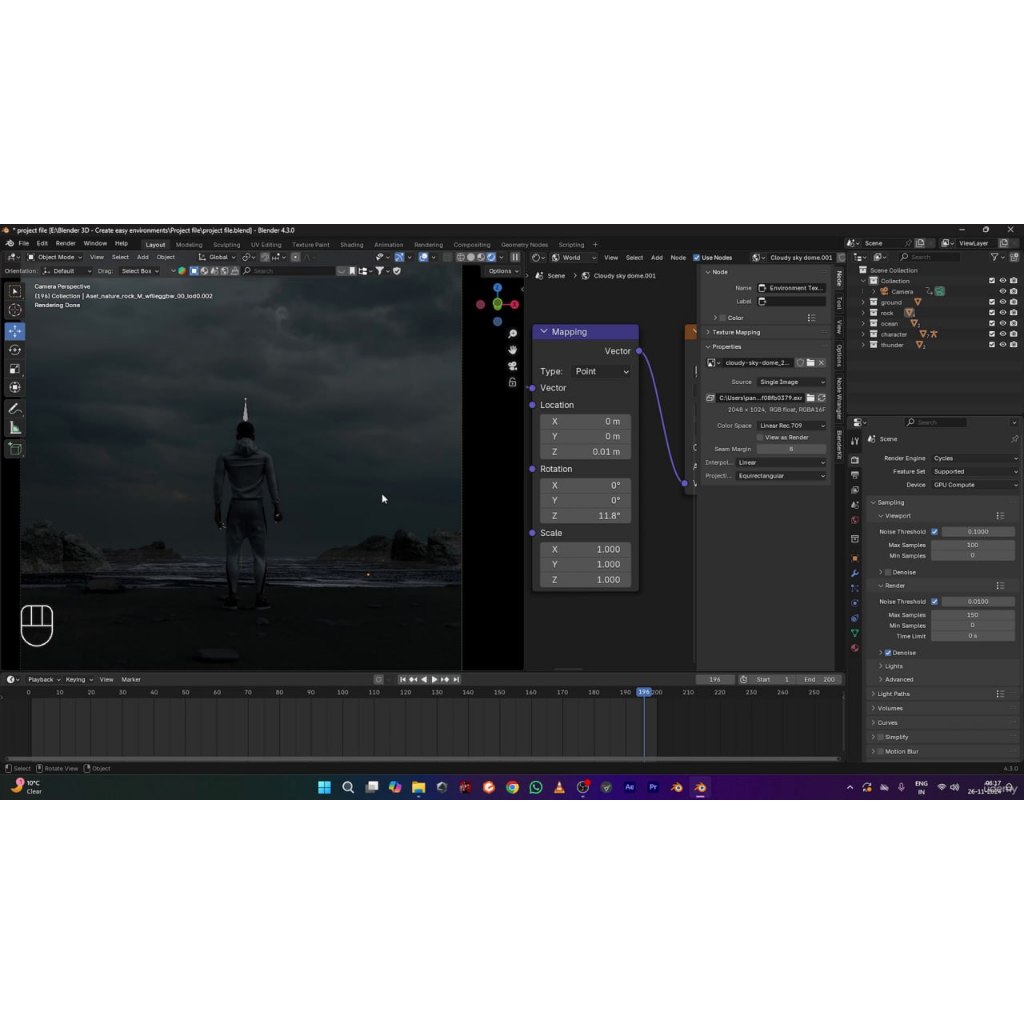Jump to the timeline end frame button
Image resolution: width=1024 pixels, height=1024 pixels.
coord(456,680)
